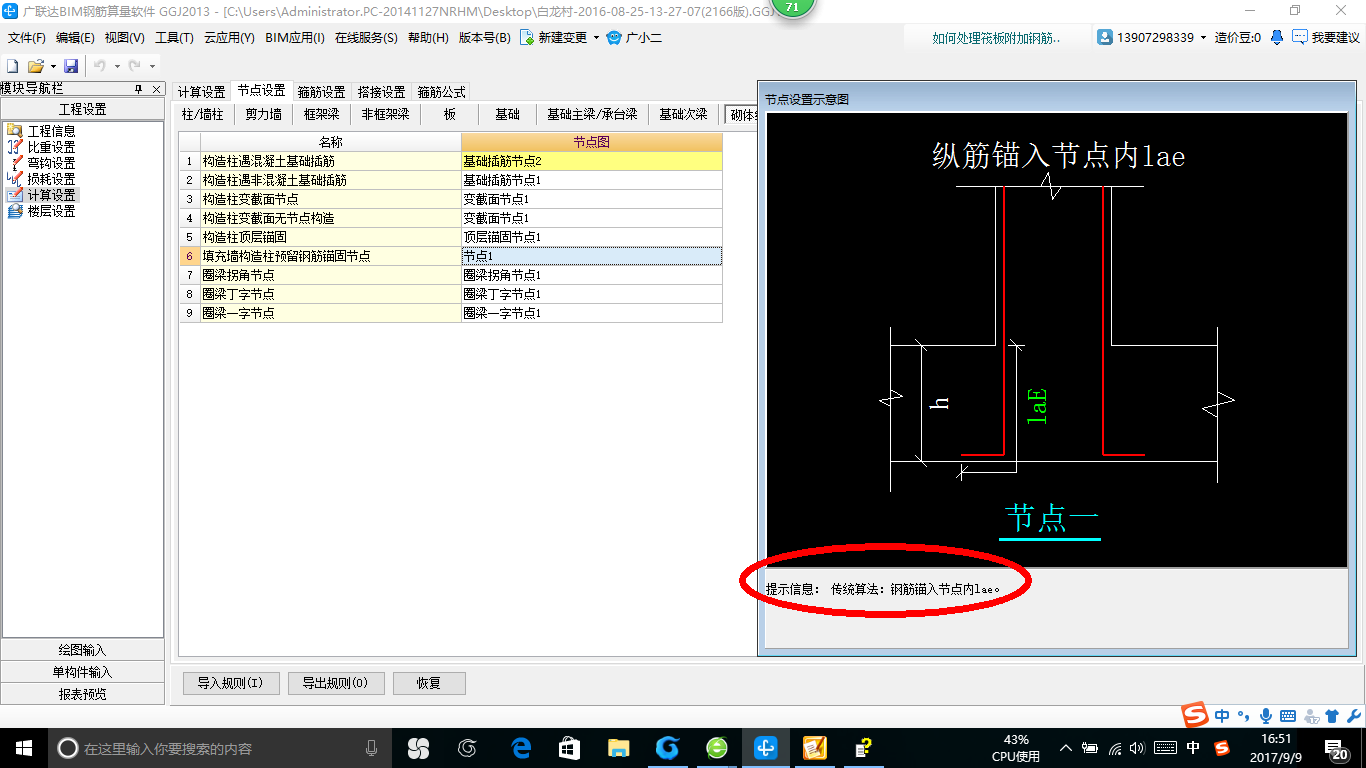Select 损耗设置 in navigation tree

click(x=51, y=179)
